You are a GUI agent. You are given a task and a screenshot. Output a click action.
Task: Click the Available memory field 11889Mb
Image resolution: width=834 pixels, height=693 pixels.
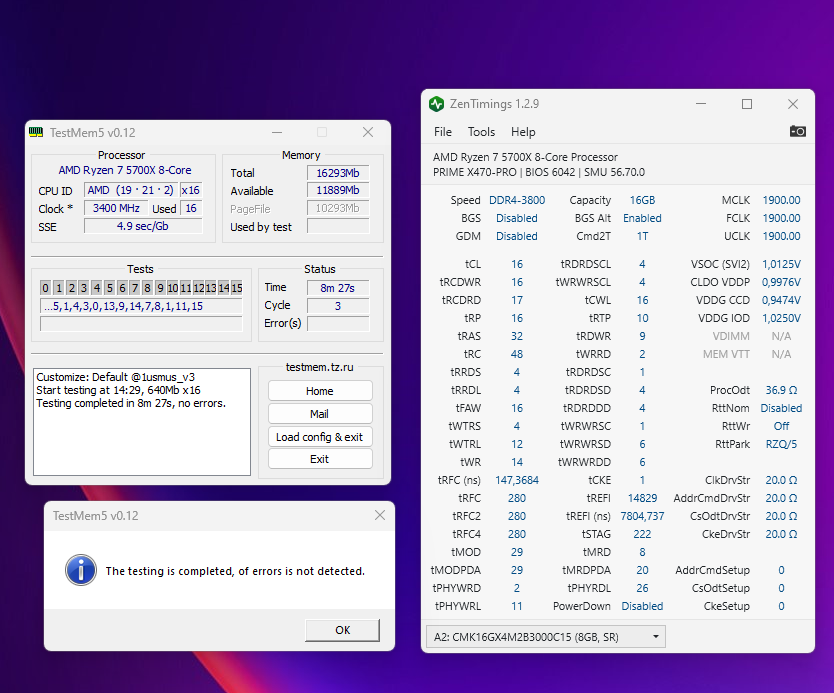click(x=338, y=190)
